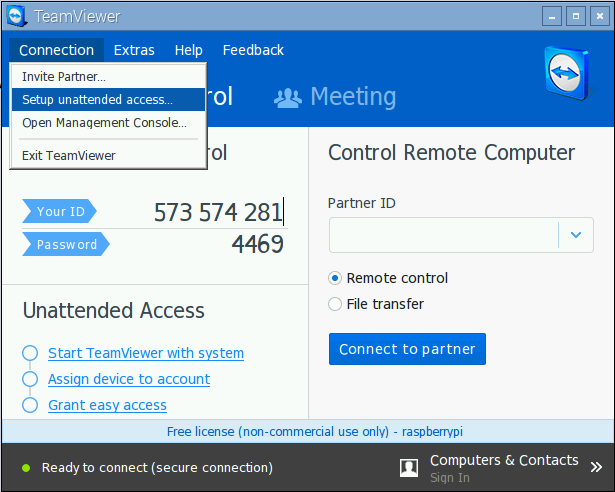
Task: Open the Extras menu
Action: [x=134, y=50]
